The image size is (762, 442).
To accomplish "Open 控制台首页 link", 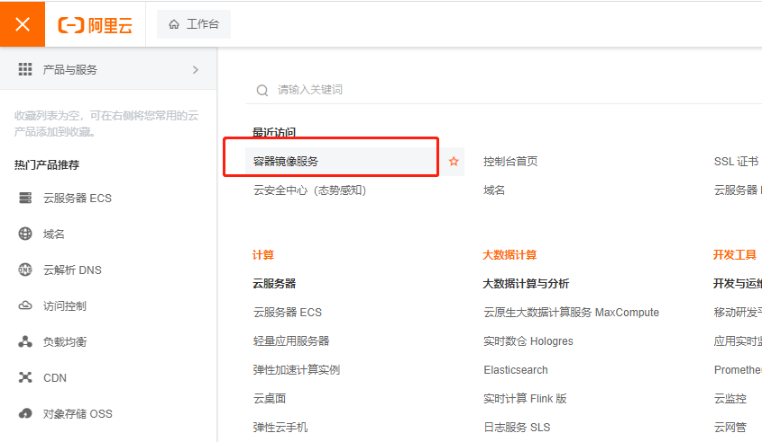I will pos(510,161).
